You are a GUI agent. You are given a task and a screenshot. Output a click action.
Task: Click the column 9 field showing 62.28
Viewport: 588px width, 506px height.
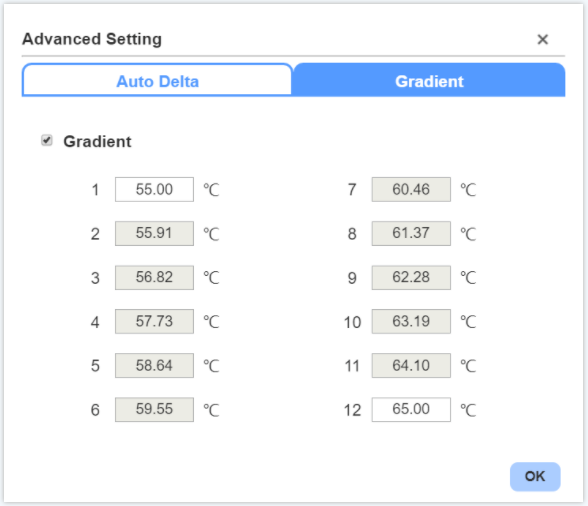(x=411, y=278)
